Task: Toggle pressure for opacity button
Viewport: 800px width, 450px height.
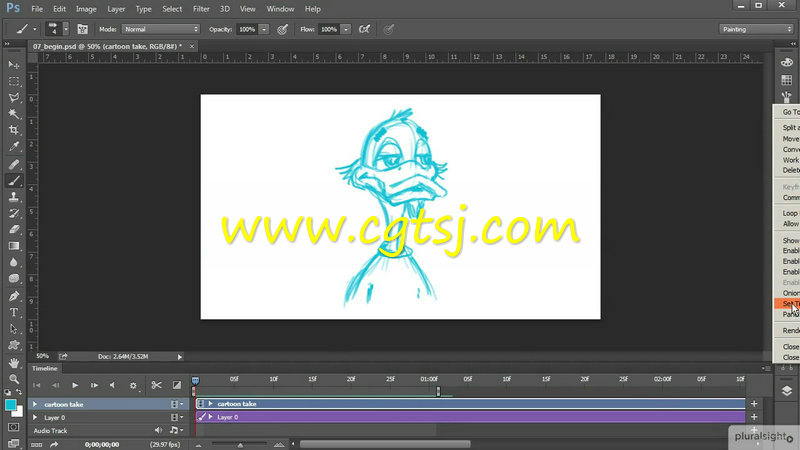Action: (x=282, y=29)
